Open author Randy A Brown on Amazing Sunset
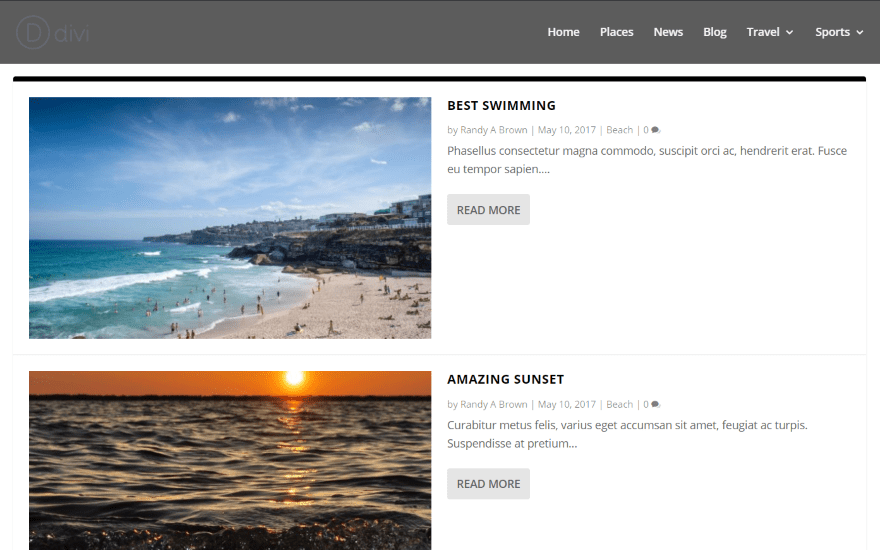Screen dimensions: 880x550 (494, 405)
